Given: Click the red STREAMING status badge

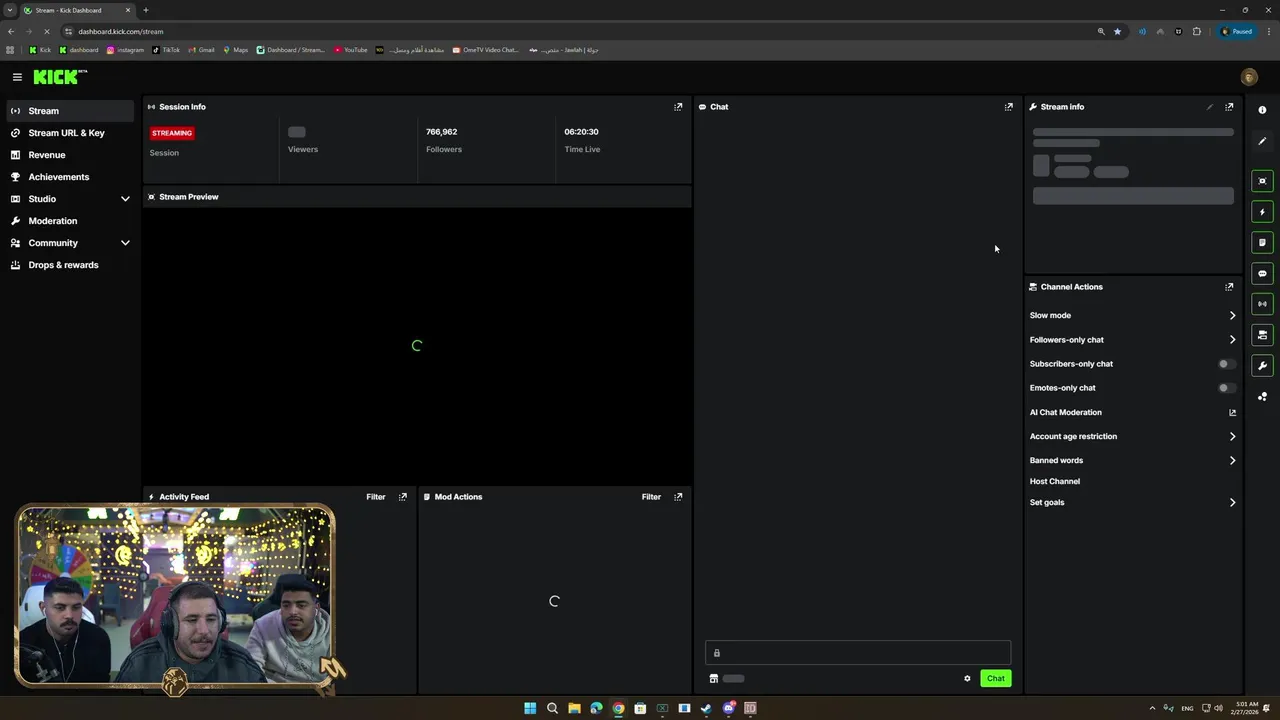Looking at the screenshot, I should [x=172, y=133].
